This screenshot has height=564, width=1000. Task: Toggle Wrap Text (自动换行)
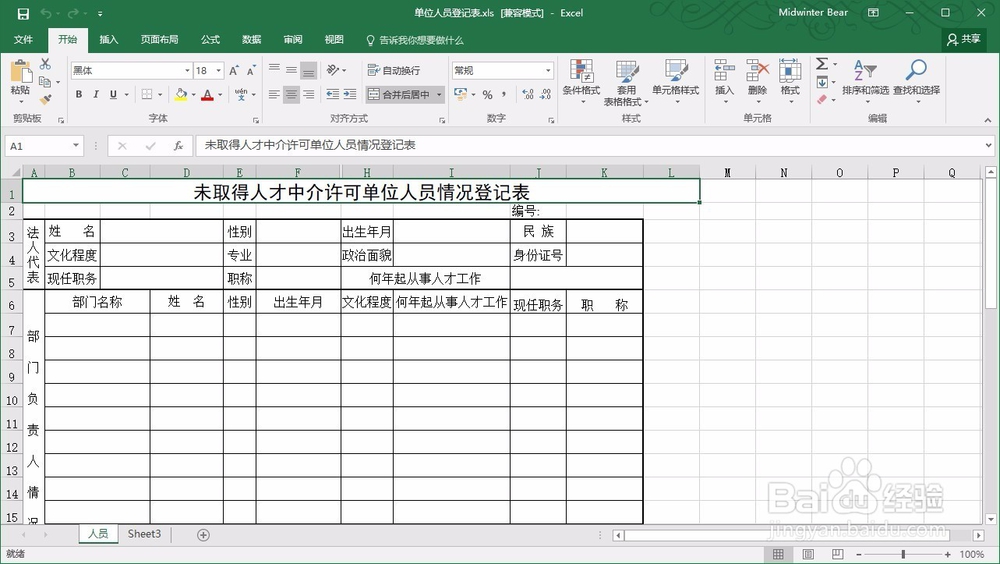coord(394,70)
